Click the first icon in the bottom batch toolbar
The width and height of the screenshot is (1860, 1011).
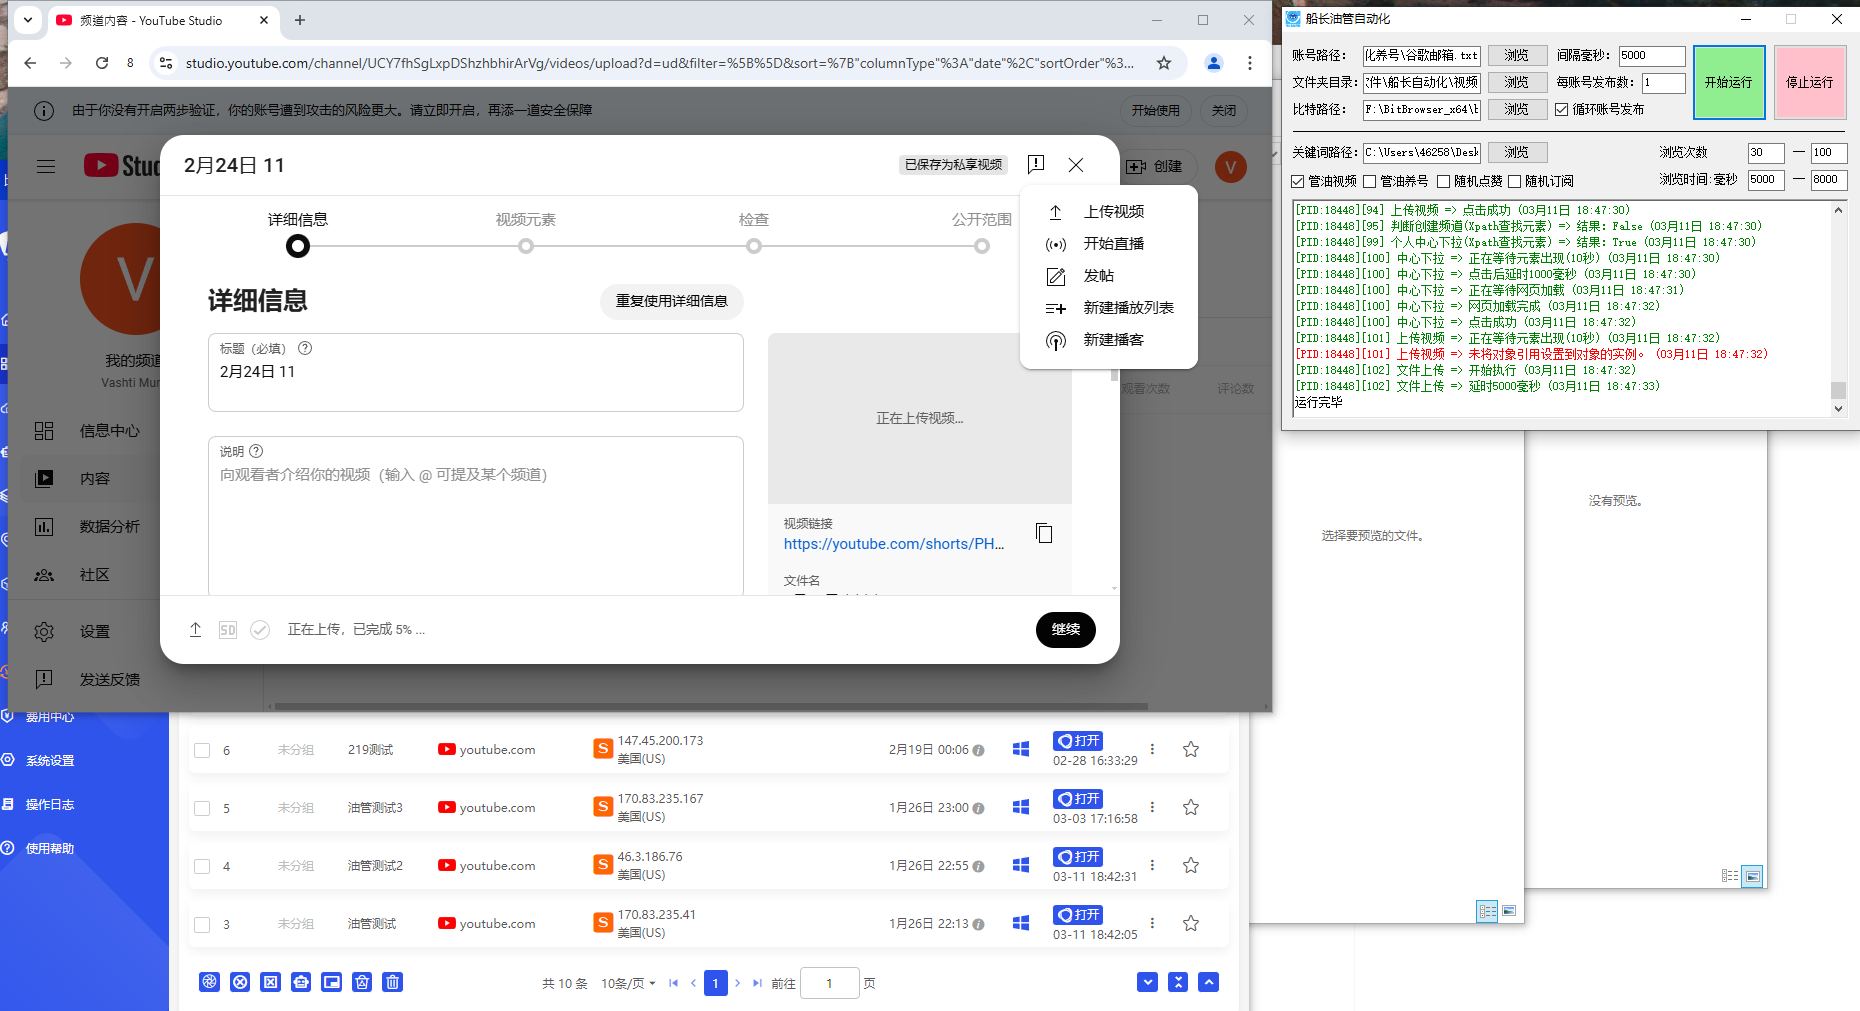coord(209,982)
